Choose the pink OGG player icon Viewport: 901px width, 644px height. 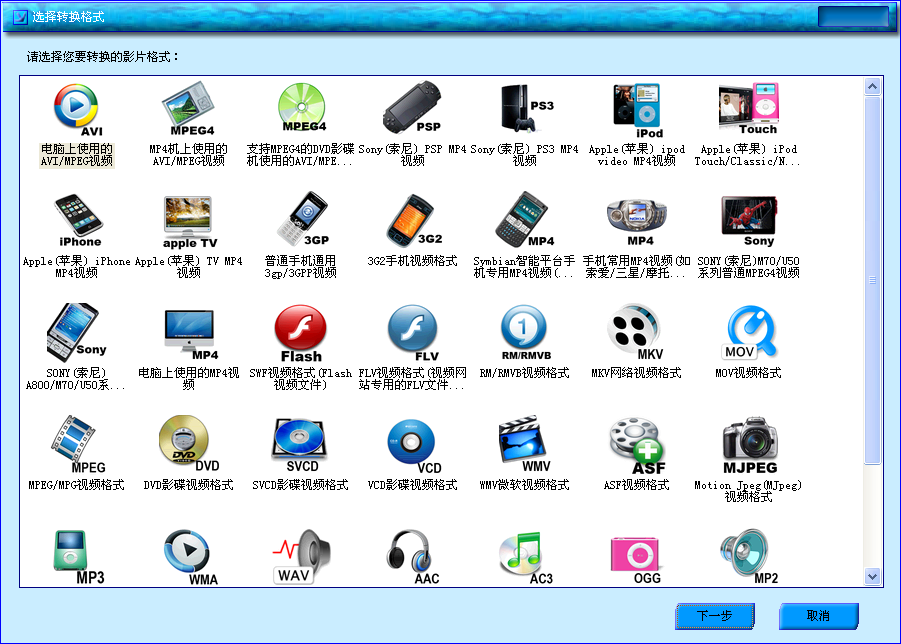click(635, 560)
